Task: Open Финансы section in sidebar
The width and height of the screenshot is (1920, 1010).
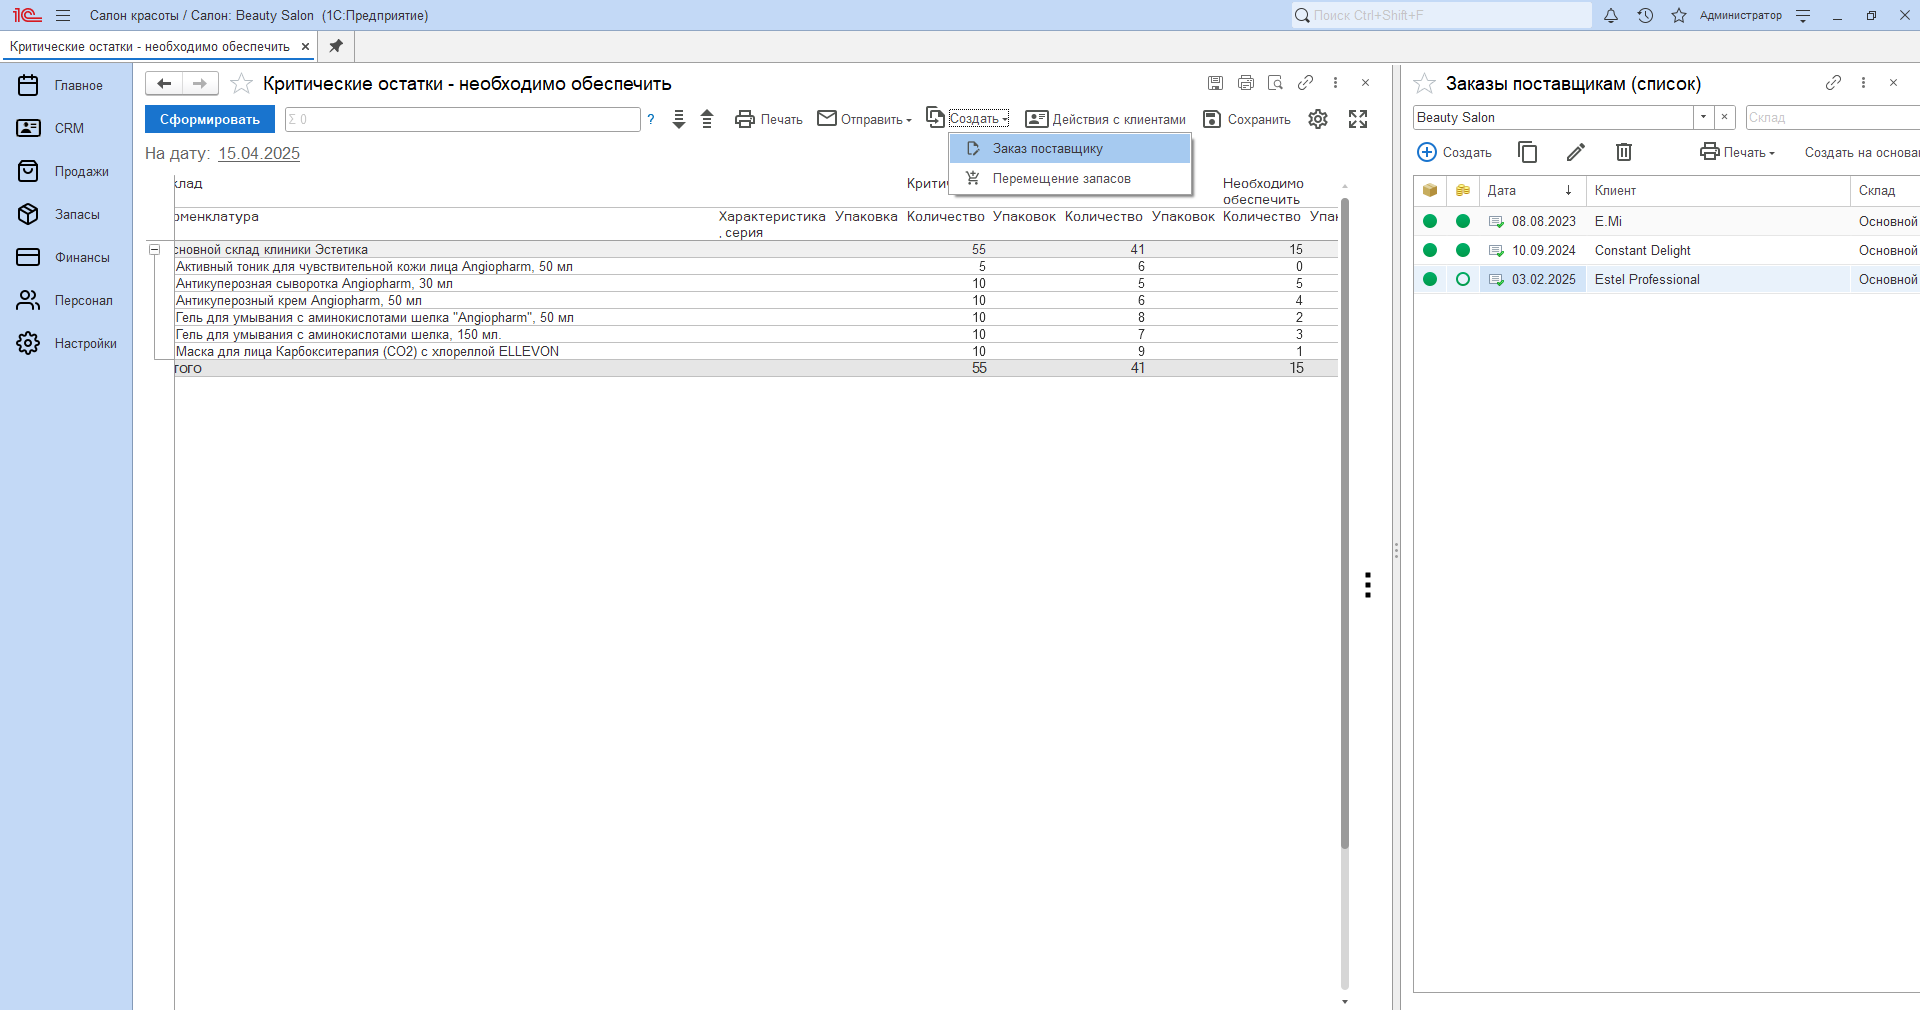Action: point(66,257)
